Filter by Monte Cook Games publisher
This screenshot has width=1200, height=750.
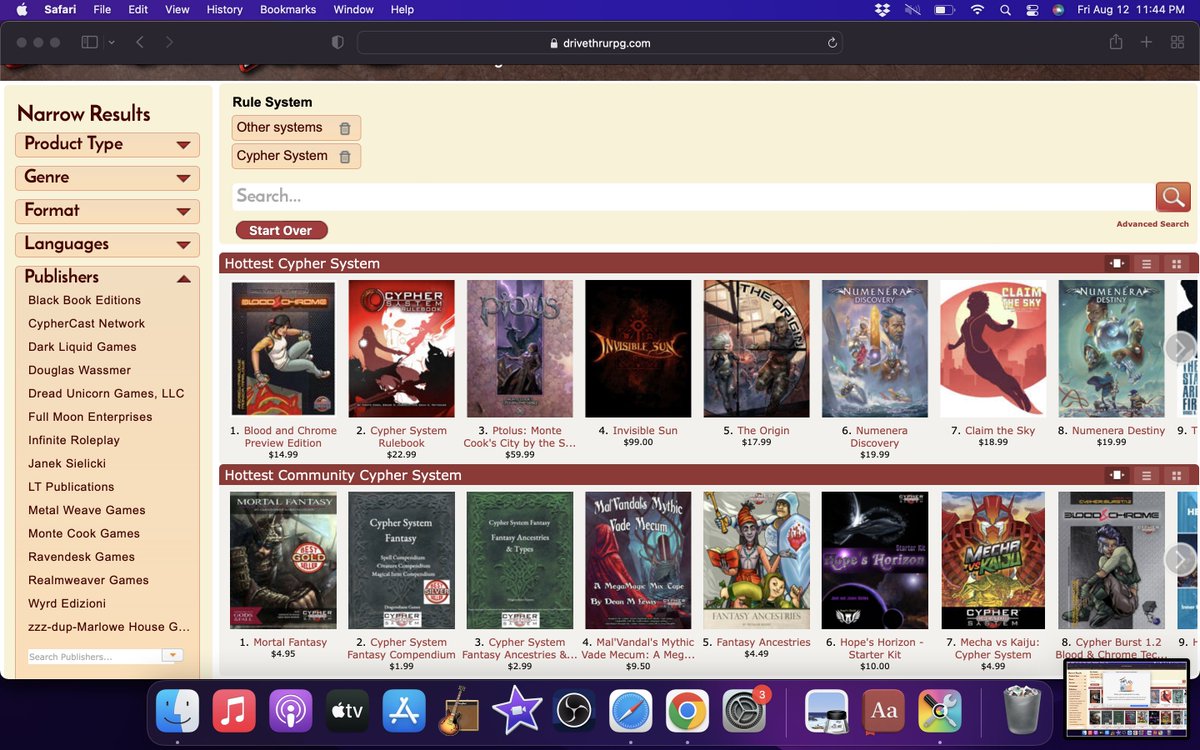tap(84, 534)
